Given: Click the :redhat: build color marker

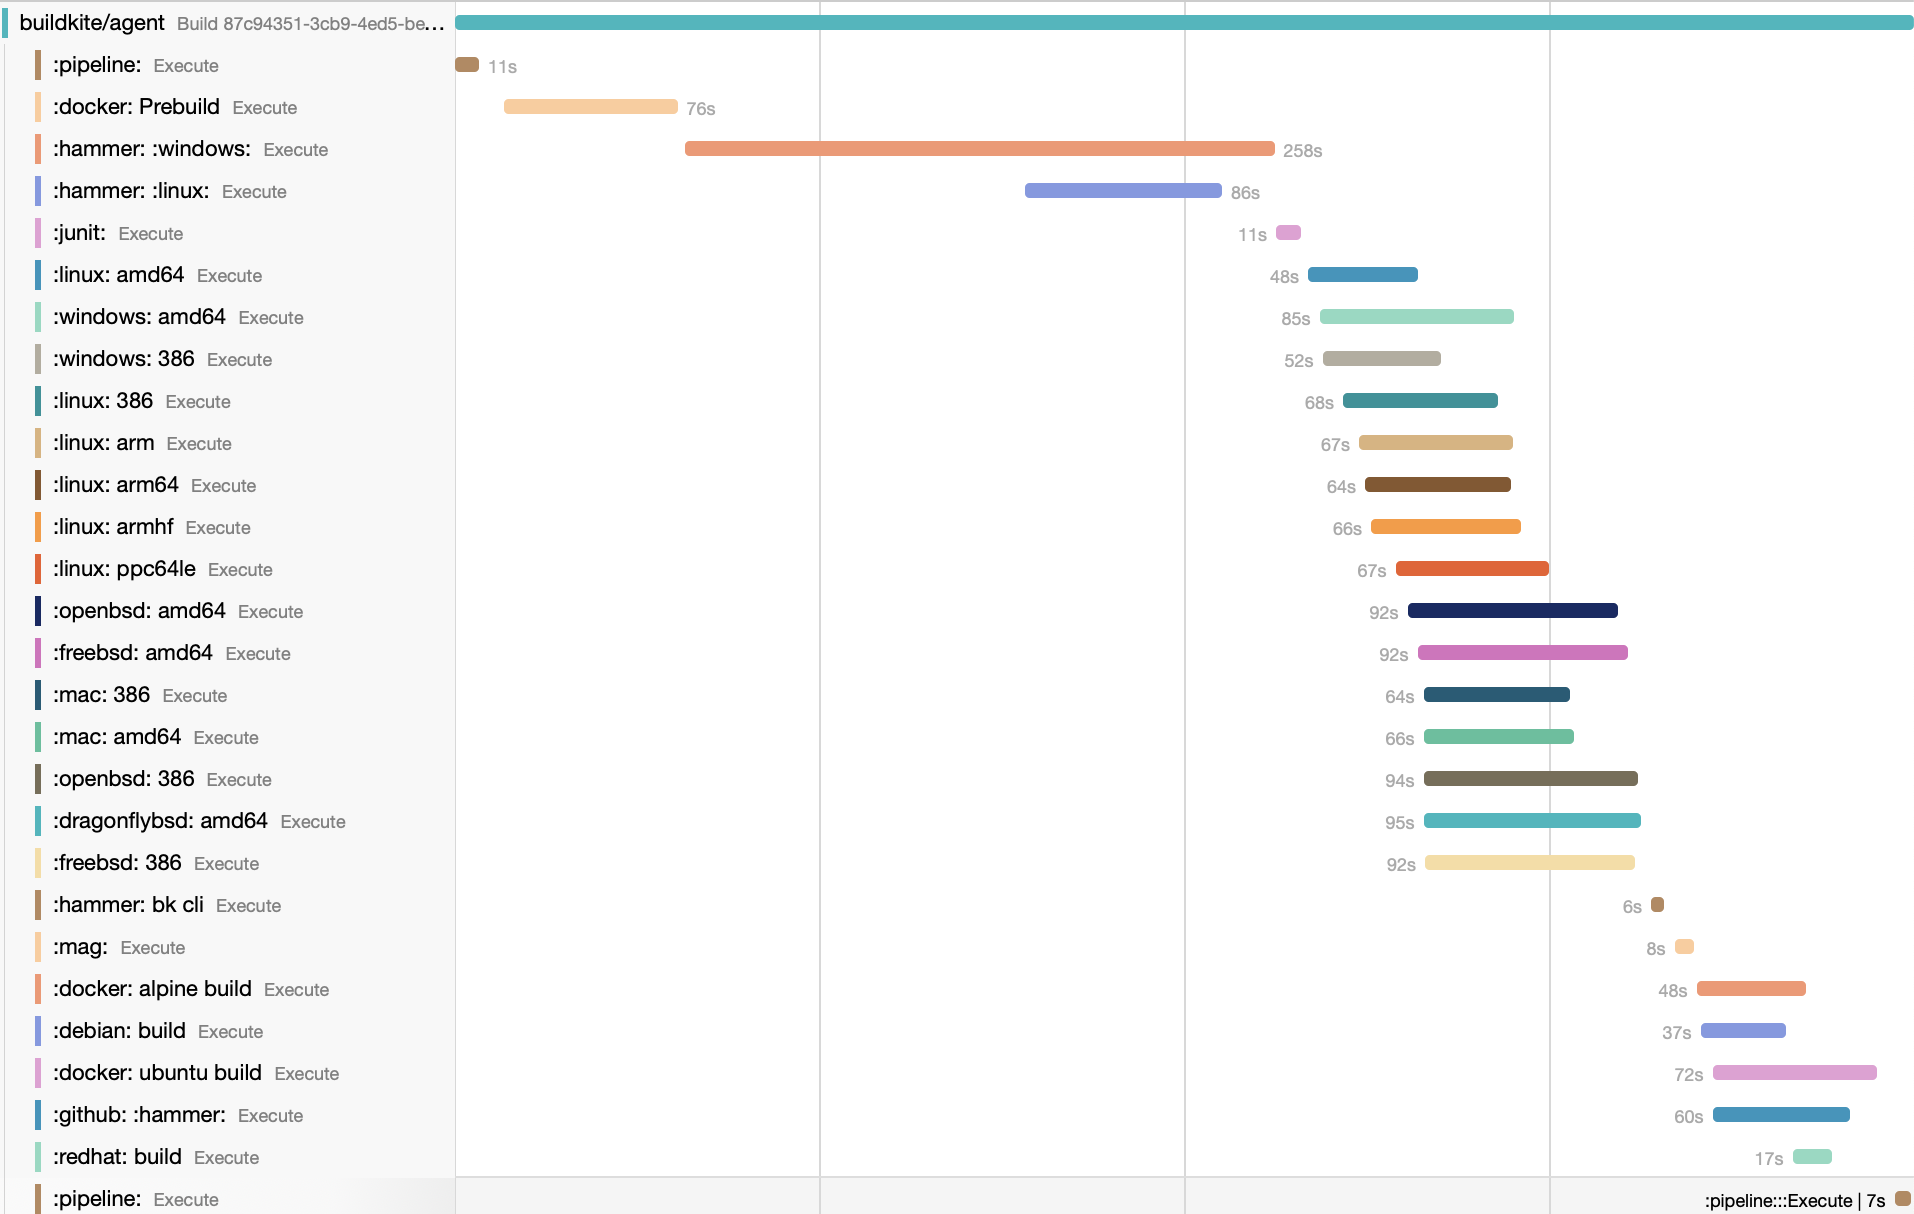Looking at the screenshot, I should click(x=38, y=1157).
